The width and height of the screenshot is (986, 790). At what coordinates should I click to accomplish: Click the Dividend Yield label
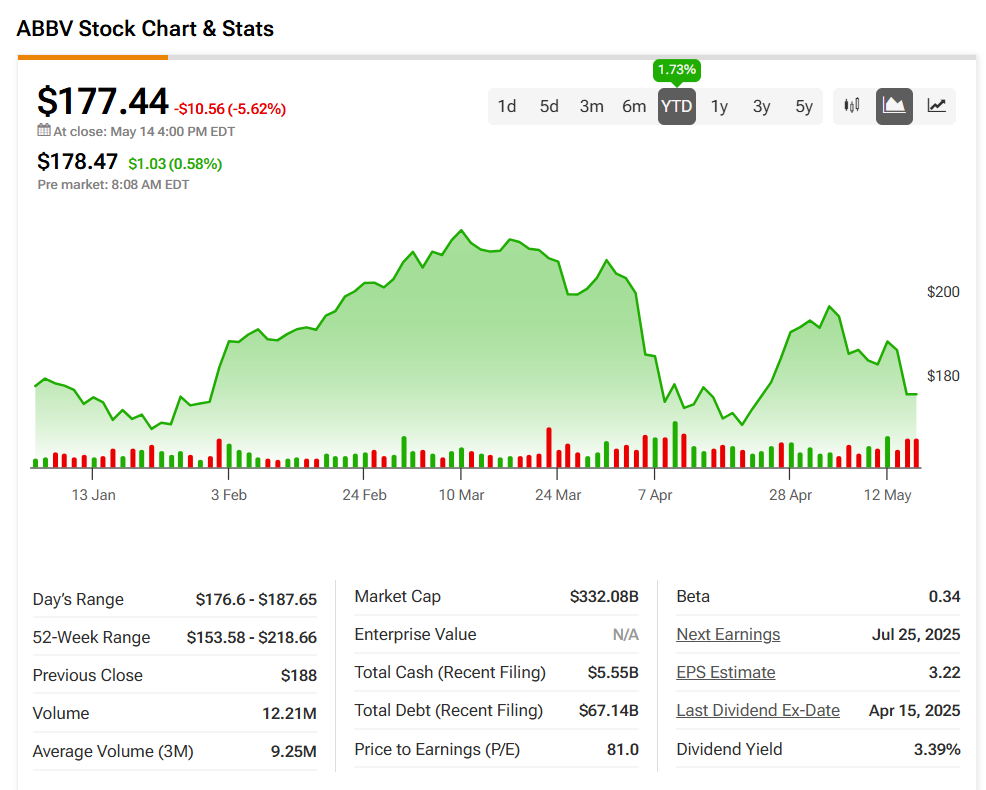pyautogui.click(x=729, y=750)
